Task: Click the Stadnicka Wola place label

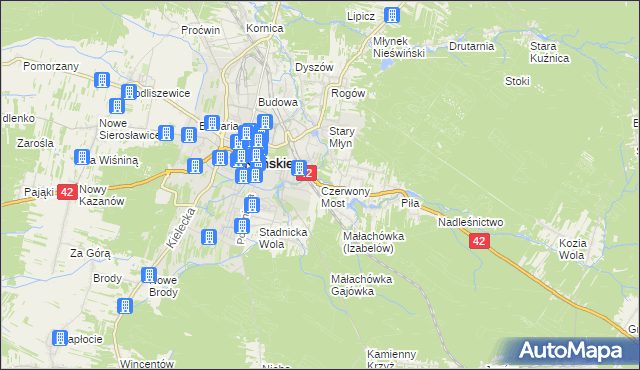Action: (x=283, y=238)
